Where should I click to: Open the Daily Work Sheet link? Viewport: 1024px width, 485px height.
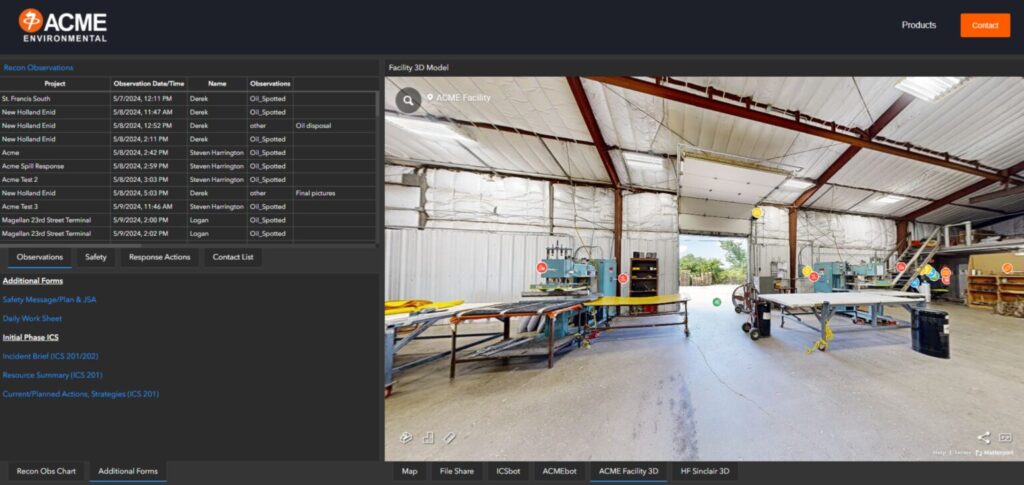32,319
